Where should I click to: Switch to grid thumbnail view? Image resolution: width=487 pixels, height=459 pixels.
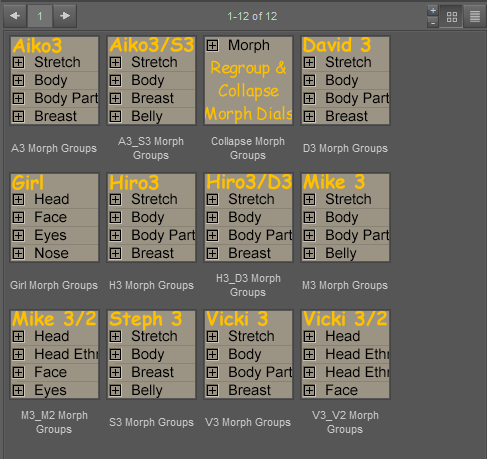pos(452,17)
